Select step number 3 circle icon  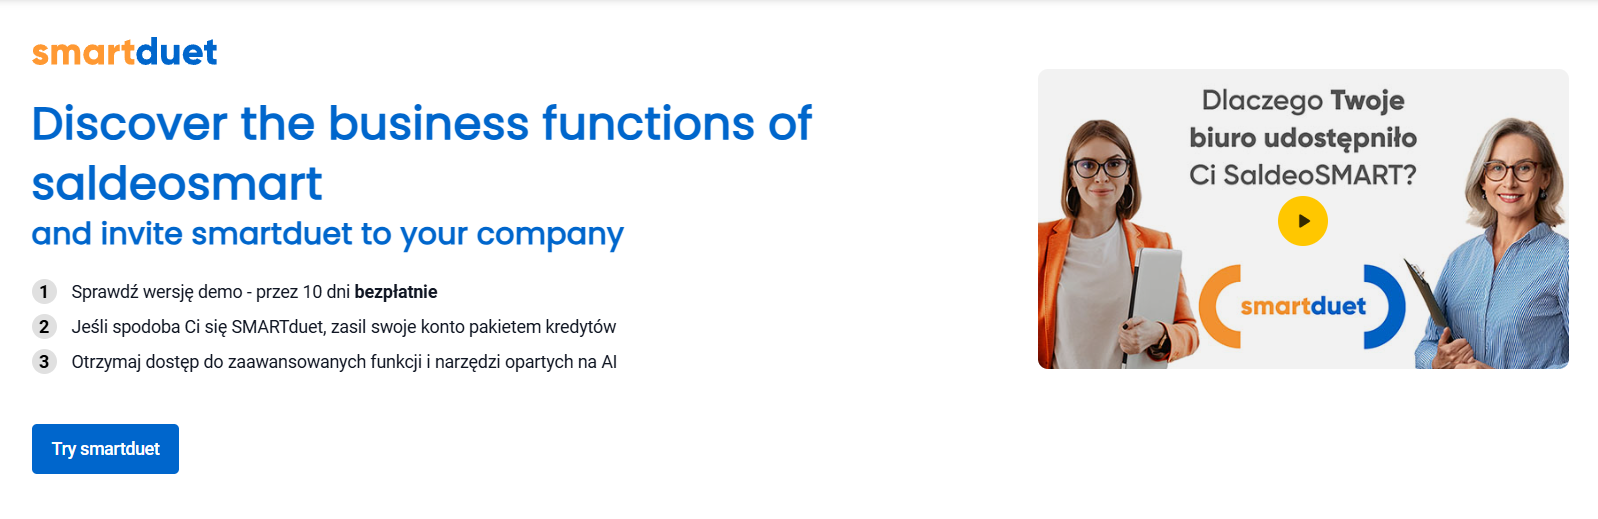click(x=44, y=362)
